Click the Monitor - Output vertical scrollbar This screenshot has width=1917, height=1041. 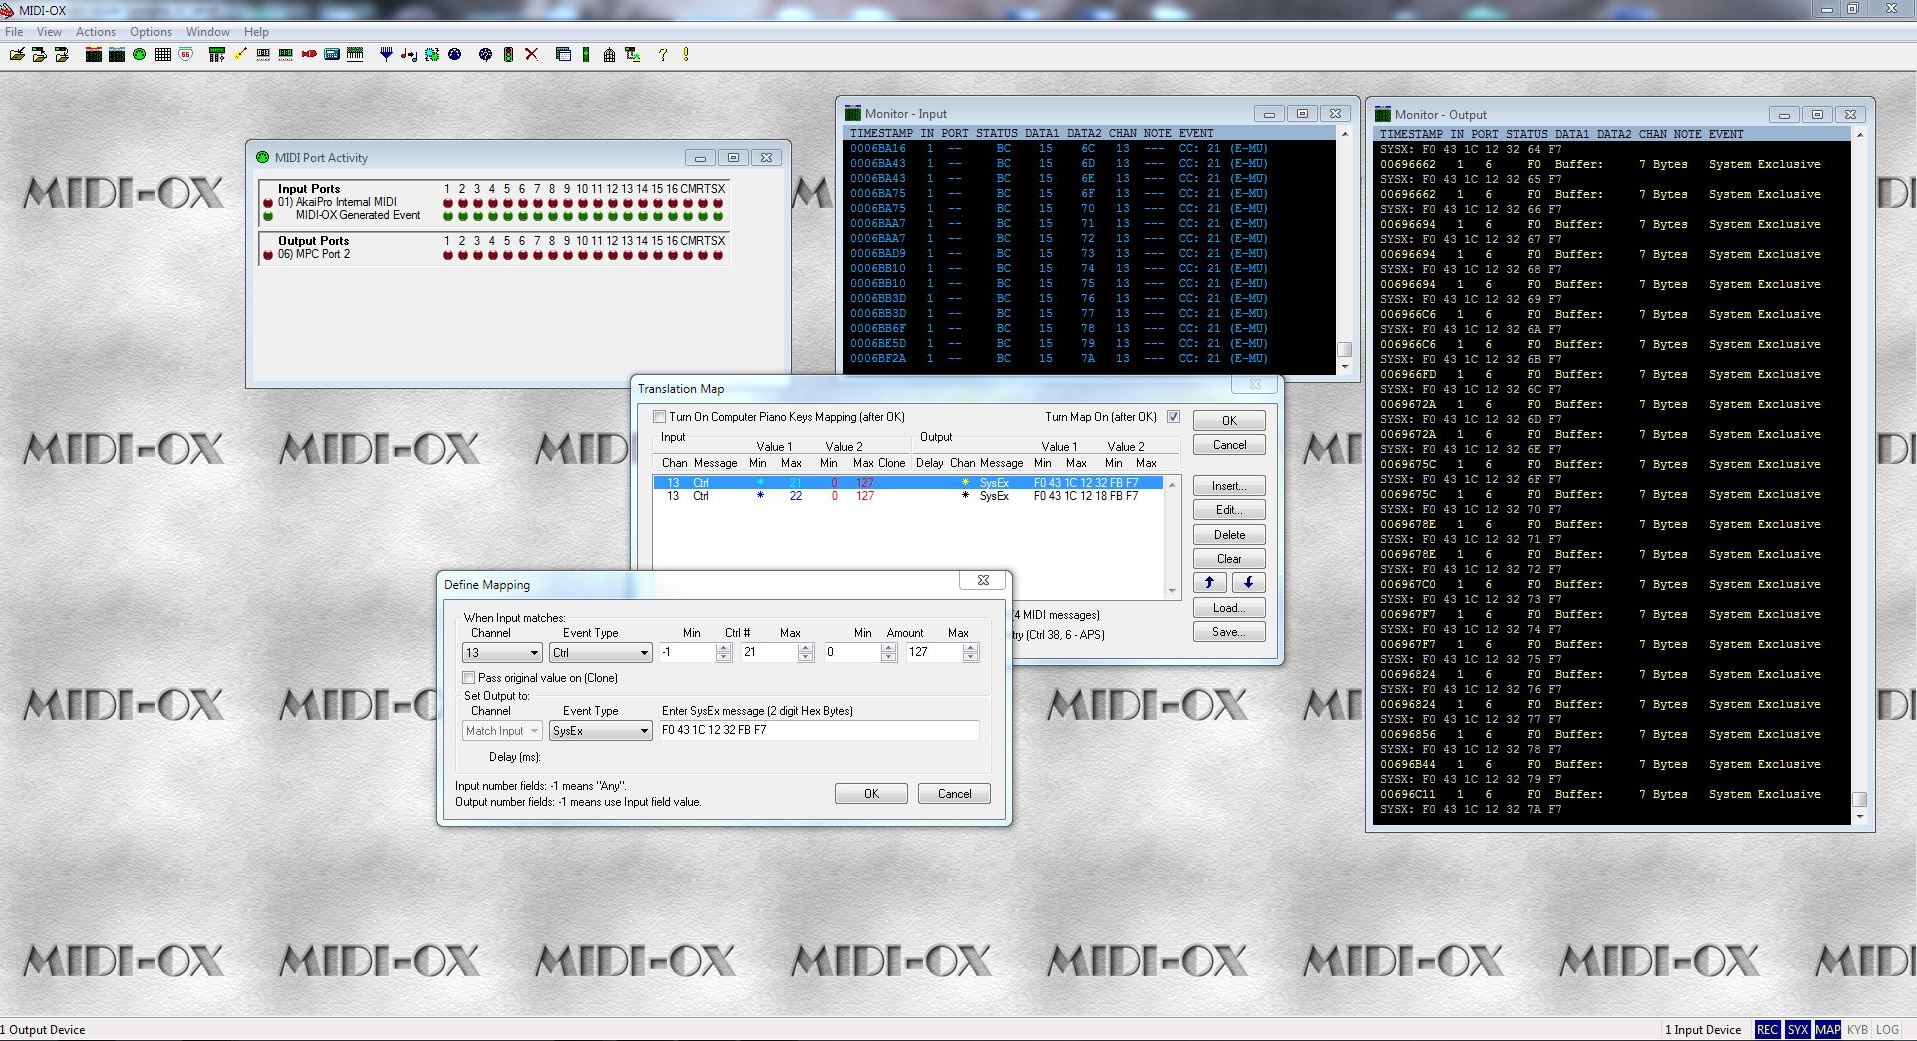point(1860,475)
